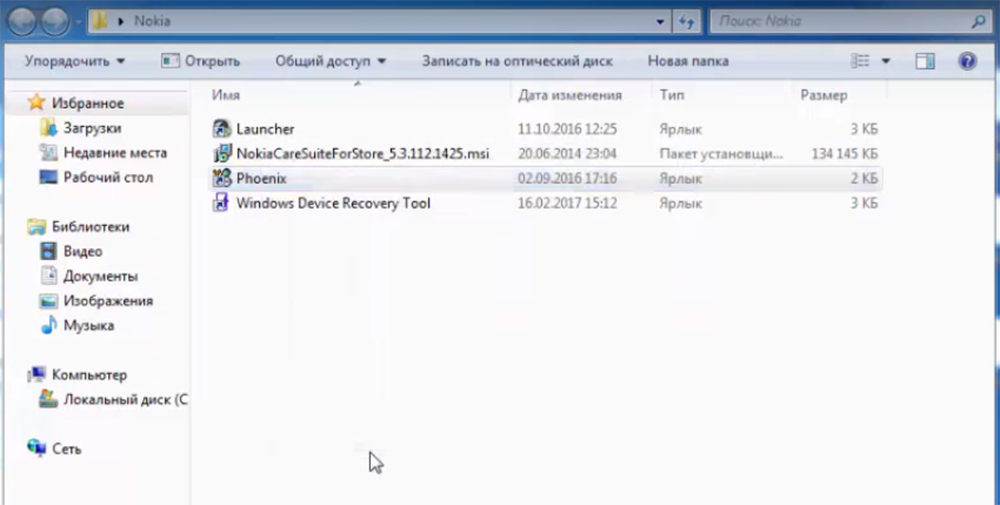Sort by Дата изменения column header
Image resolution: width=1000 pixels, height=505 pixels.
582,95
